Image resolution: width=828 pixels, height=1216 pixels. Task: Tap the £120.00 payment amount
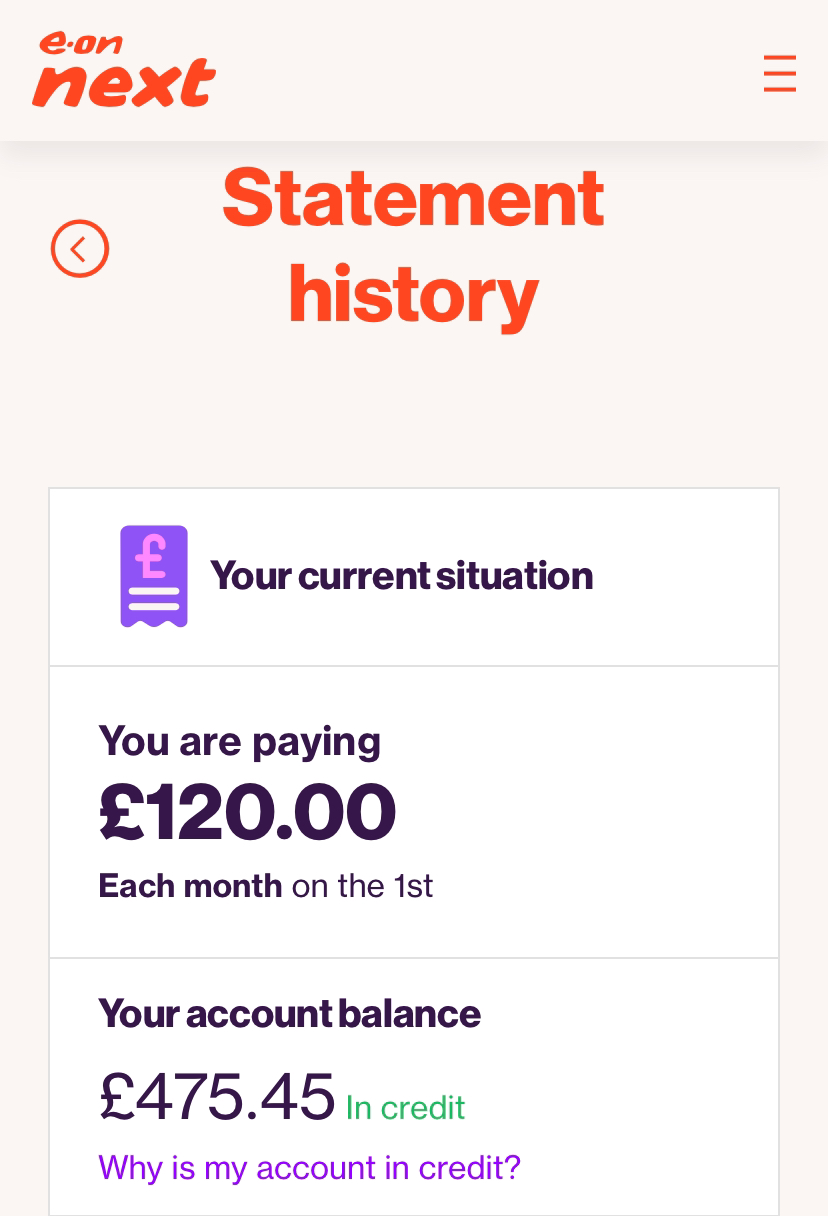point(247,812)
